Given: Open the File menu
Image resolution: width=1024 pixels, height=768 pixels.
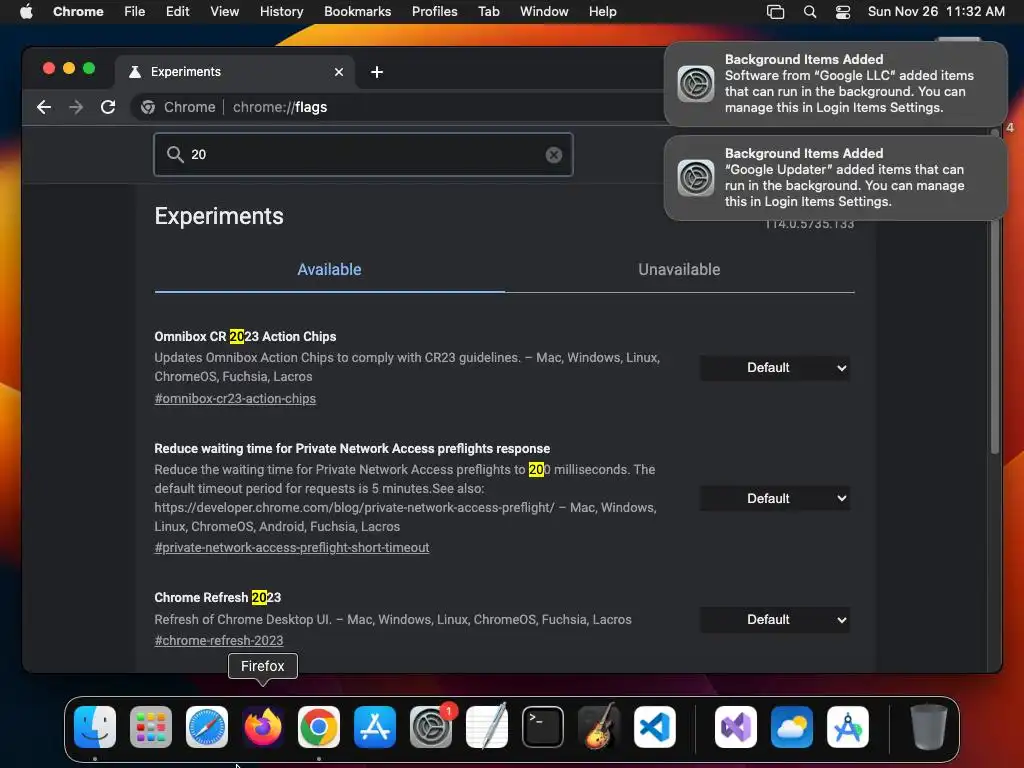Looking at the screenshot, I should point(135,11).
